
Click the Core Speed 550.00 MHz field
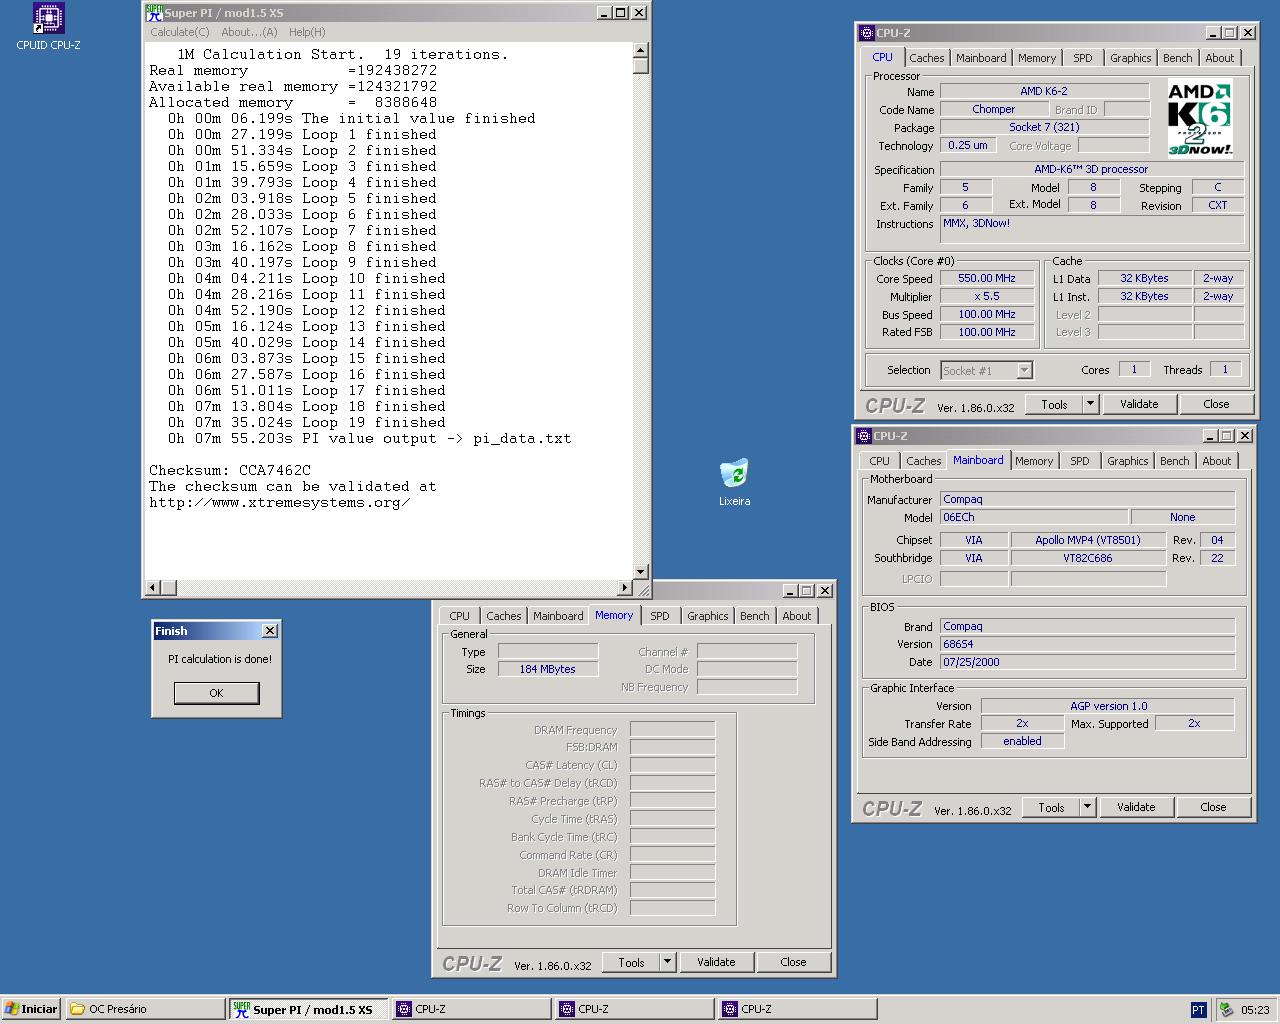tap(986, 279)
